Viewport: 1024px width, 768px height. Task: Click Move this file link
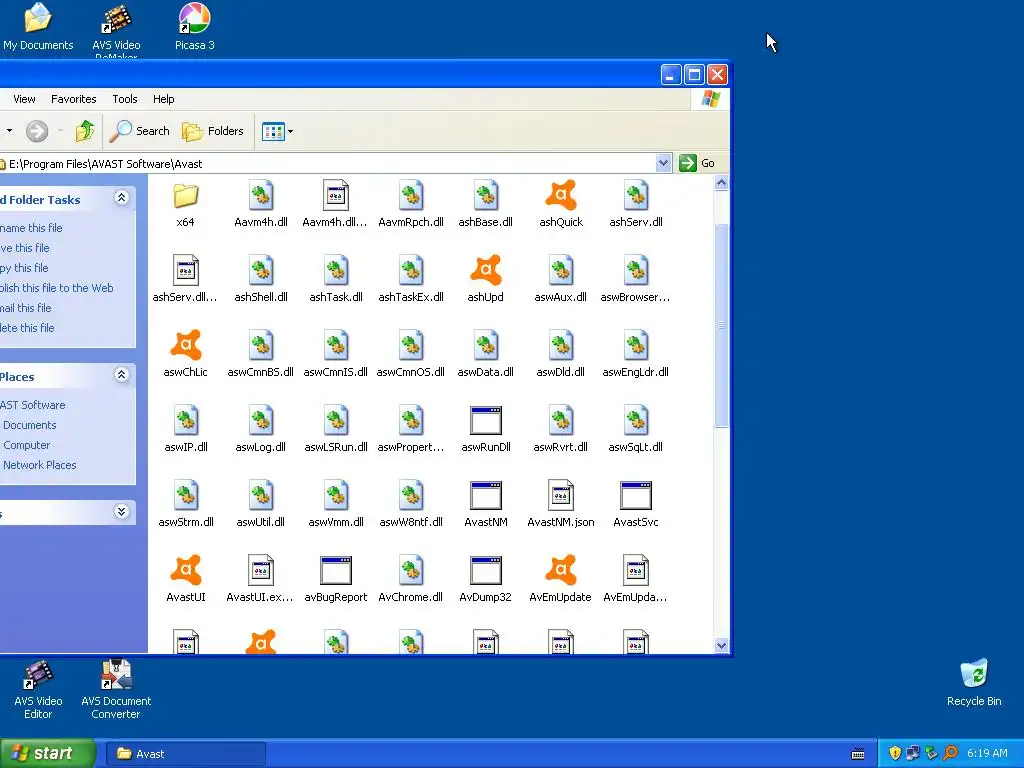[25, 248]
